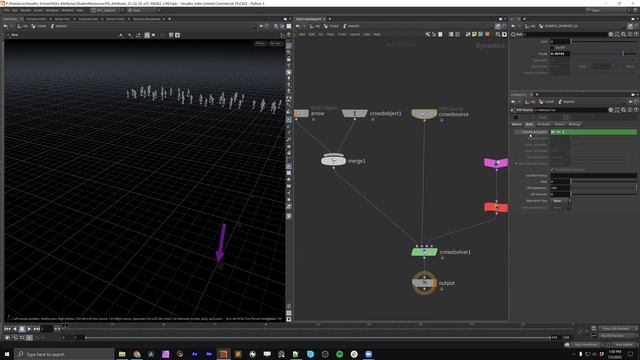Click the sticky note icon in network toolbar
Screen dimensions: 640x360
tap(474, 35)
